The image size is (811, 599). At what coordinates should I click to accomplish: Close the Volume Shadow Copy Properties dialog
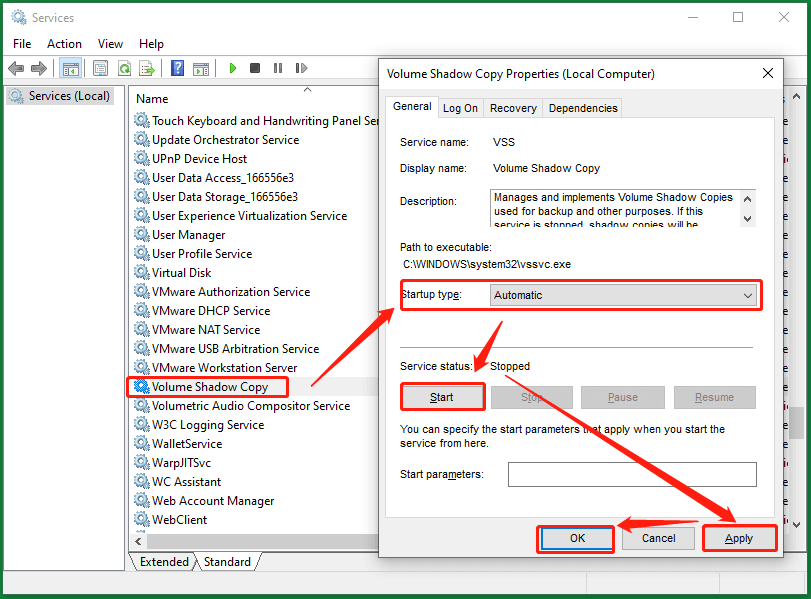coord(768,73)
